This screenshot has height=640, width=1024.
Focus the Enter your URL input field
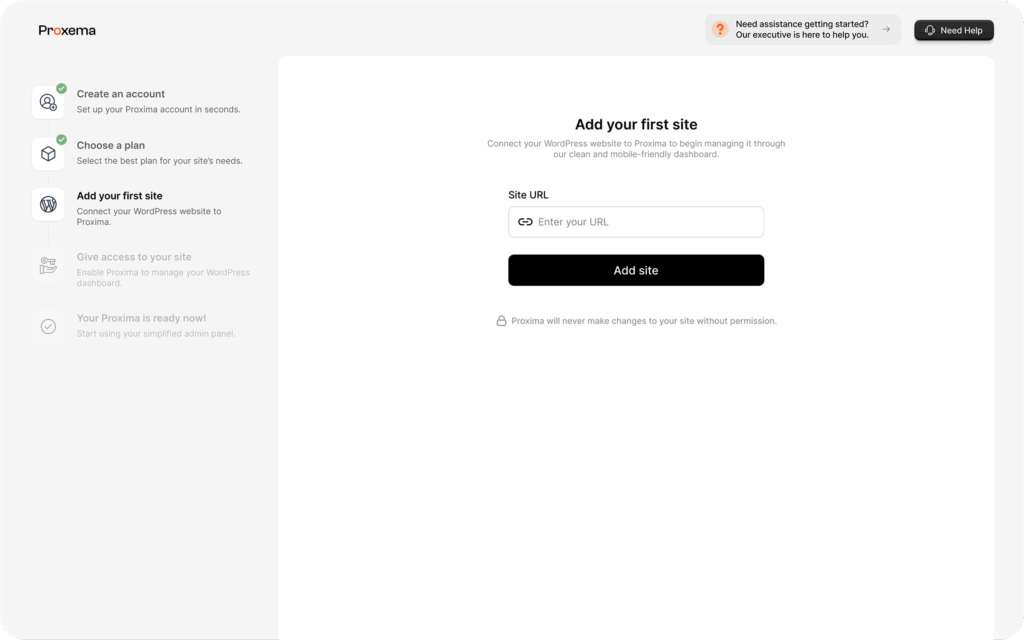pyautogui.click(x=636, y=222)
